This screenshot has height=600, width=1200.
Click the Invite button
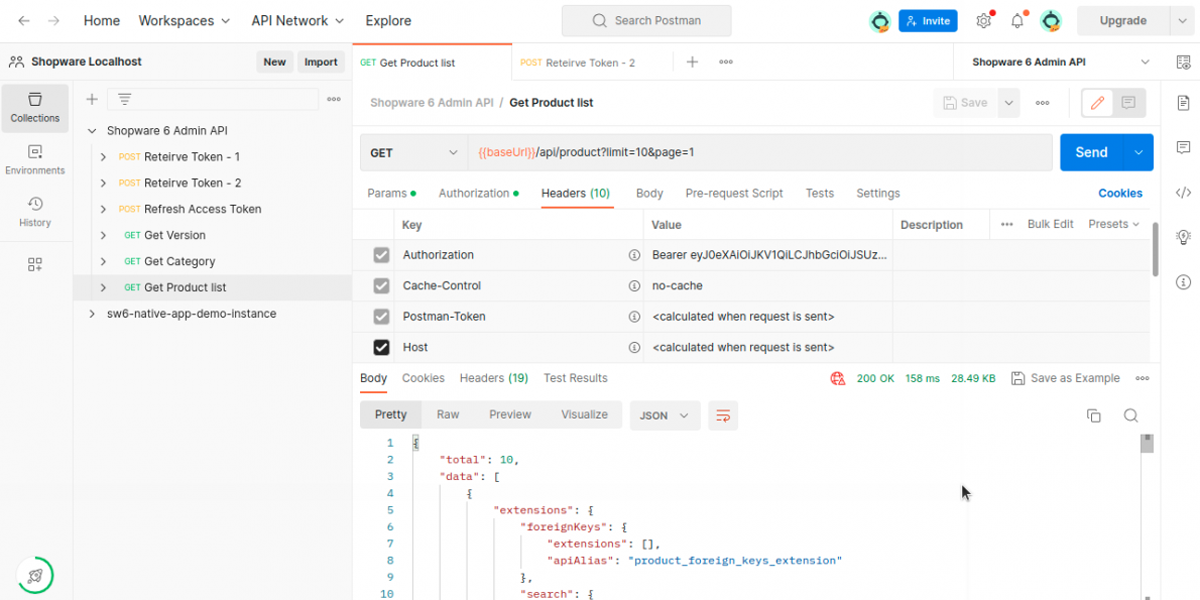point(928,20)
